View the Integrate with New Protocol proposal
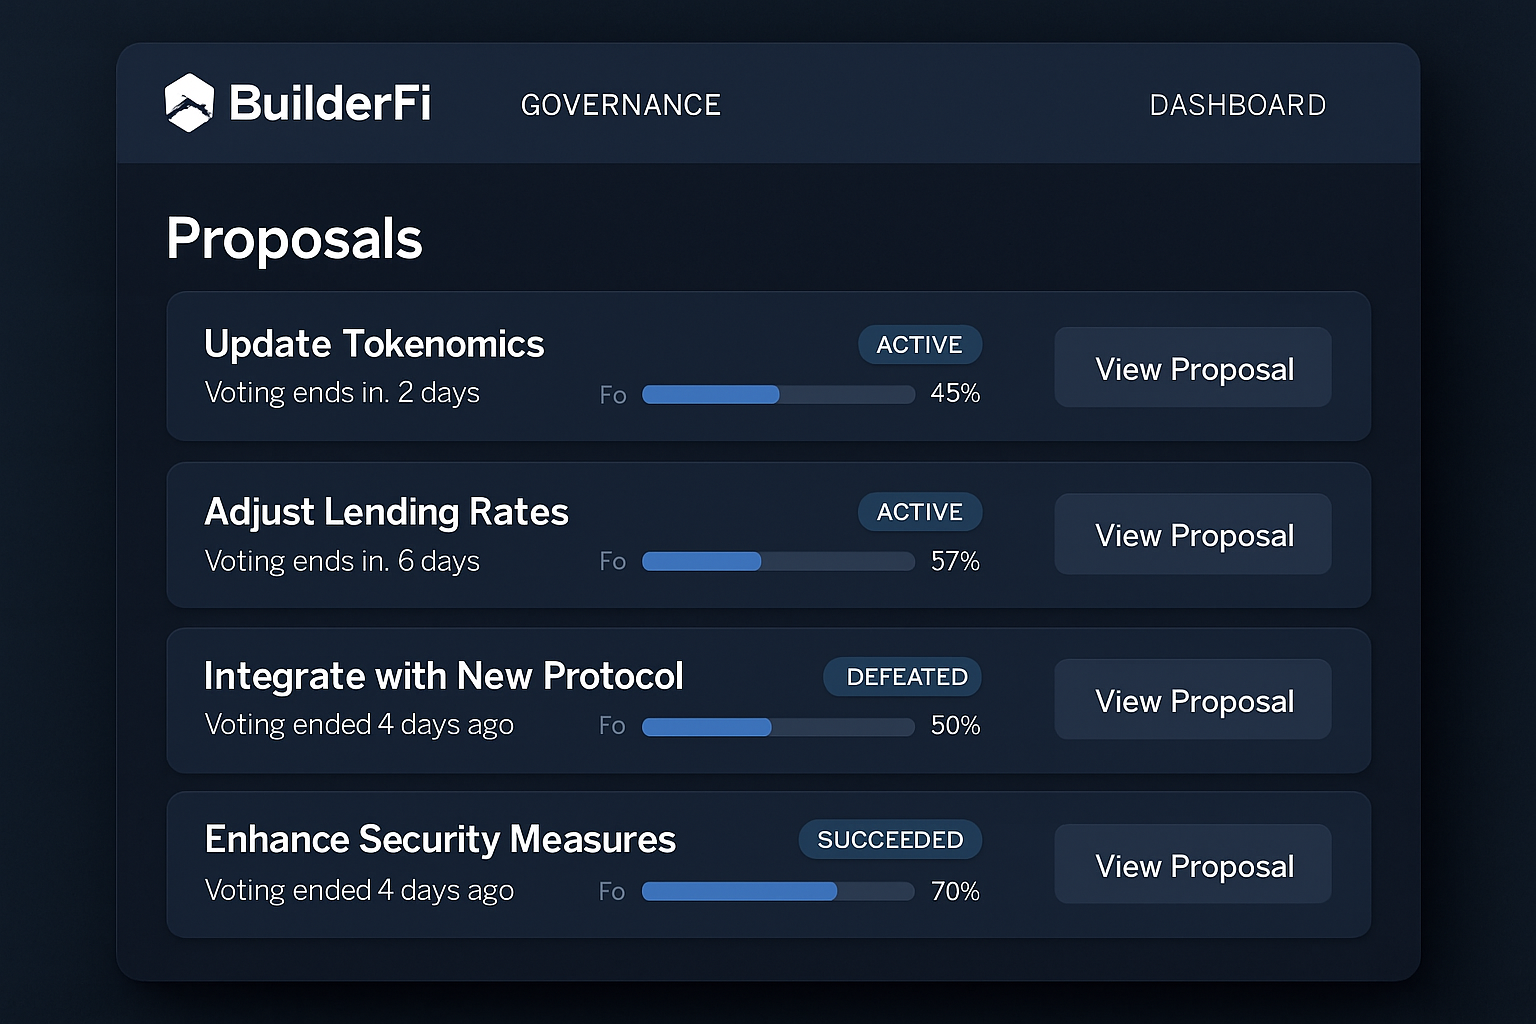This screenshot has height=1024, width=1536. point(1192,700)
